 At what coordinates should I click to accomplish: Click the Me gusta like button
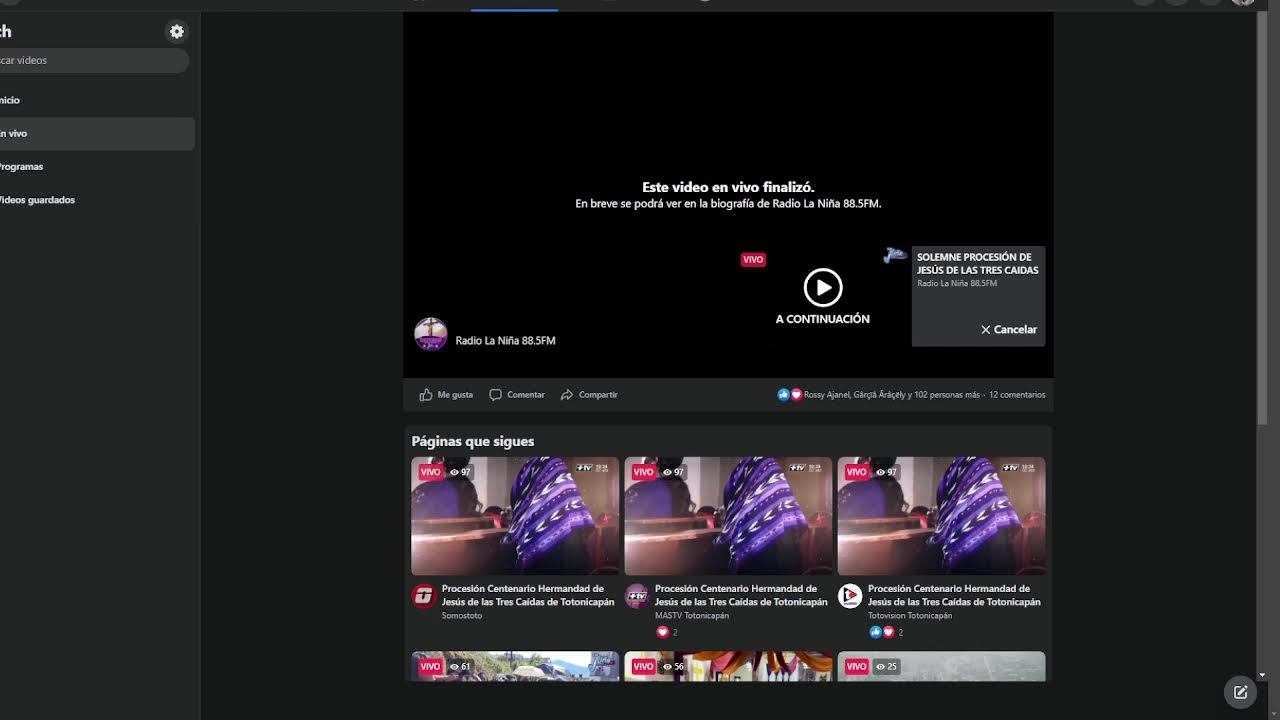pos(446,395)
